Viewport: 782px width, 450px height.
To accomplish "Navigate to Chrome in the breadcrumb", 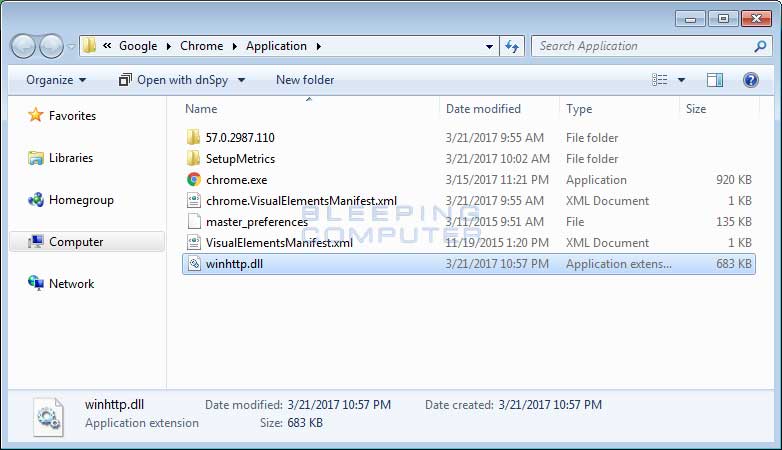I will pyautogui.click(x=201, y=46).
